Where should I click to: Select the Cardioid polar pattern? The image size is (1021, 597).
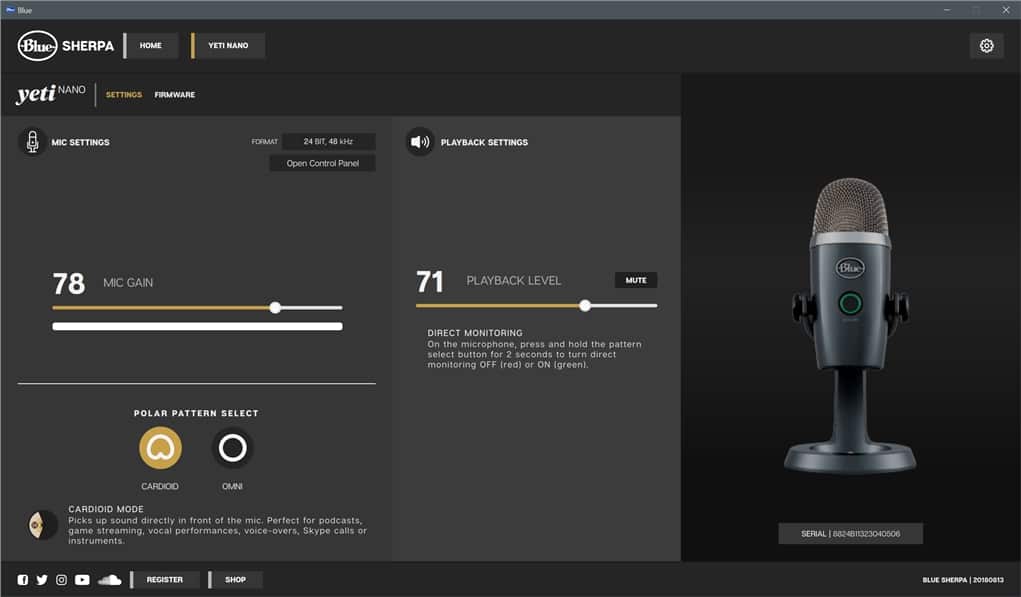160,448
